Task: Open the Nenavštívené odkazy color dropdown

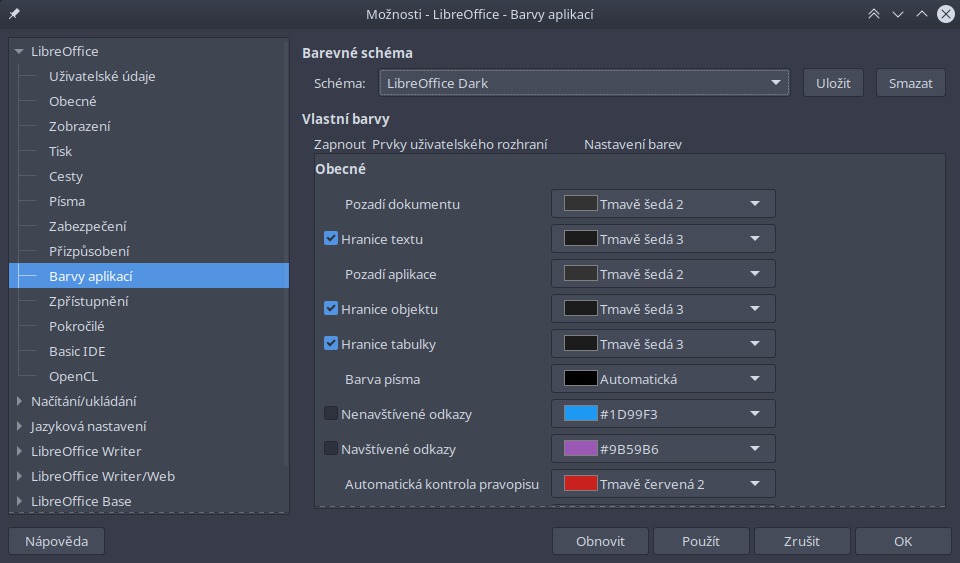Action: (663, 414)
